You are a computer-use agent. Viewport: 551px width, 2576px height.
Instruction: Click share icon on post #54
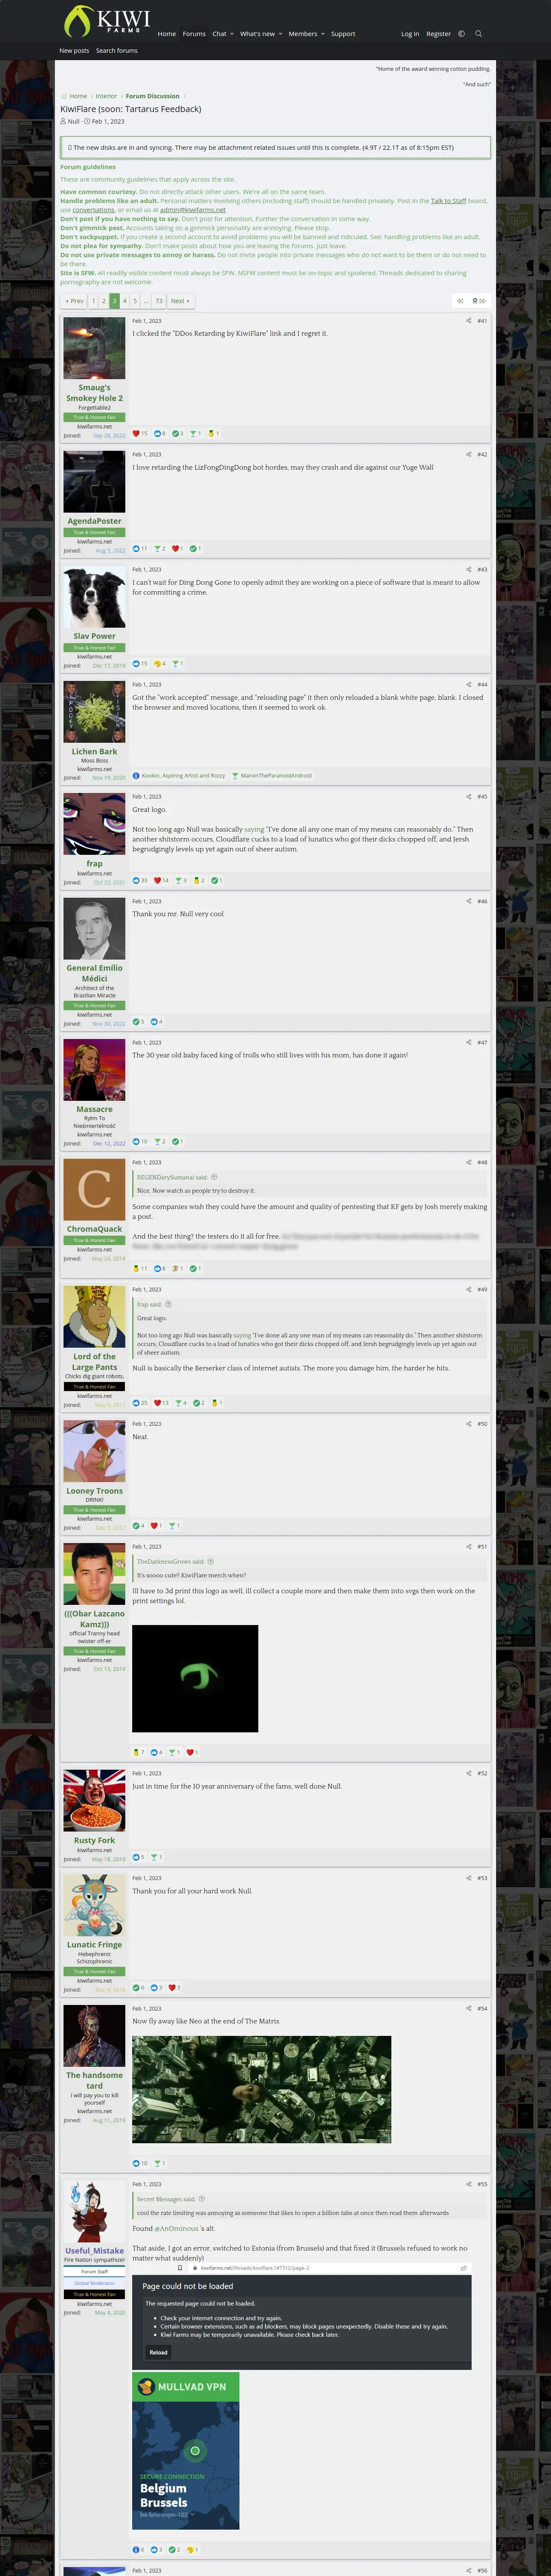click(x=468, y=2008)
